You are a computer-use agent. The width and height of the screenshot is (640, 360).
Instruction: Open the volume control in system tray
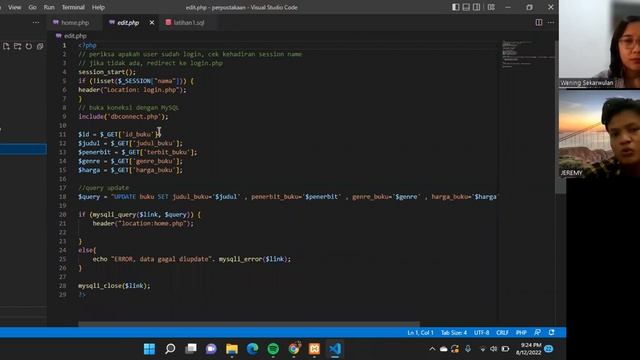[493, 349]
